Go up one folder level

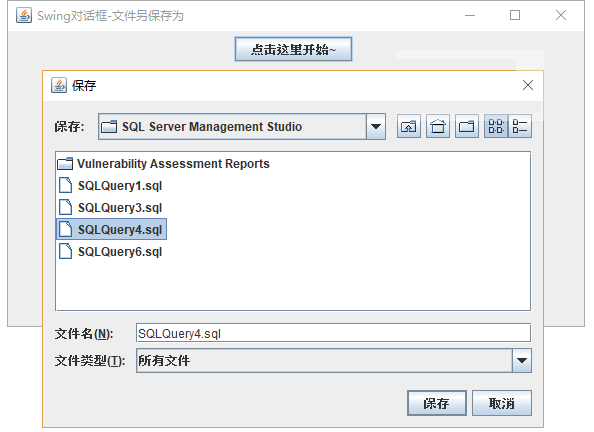pyautogui.click(x=408, y=126)
